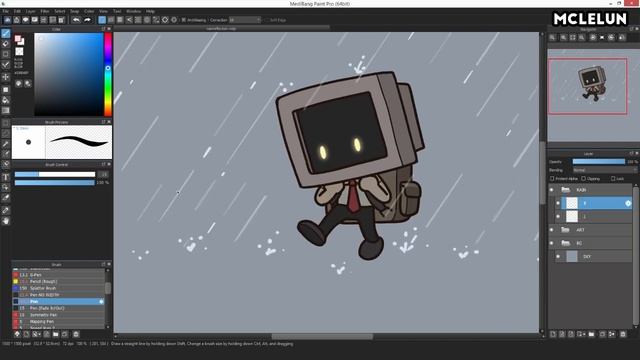The image size is (640, 360).
Task: Choose the Pen (Fade In/Out) brush
Action: [59, 308]
